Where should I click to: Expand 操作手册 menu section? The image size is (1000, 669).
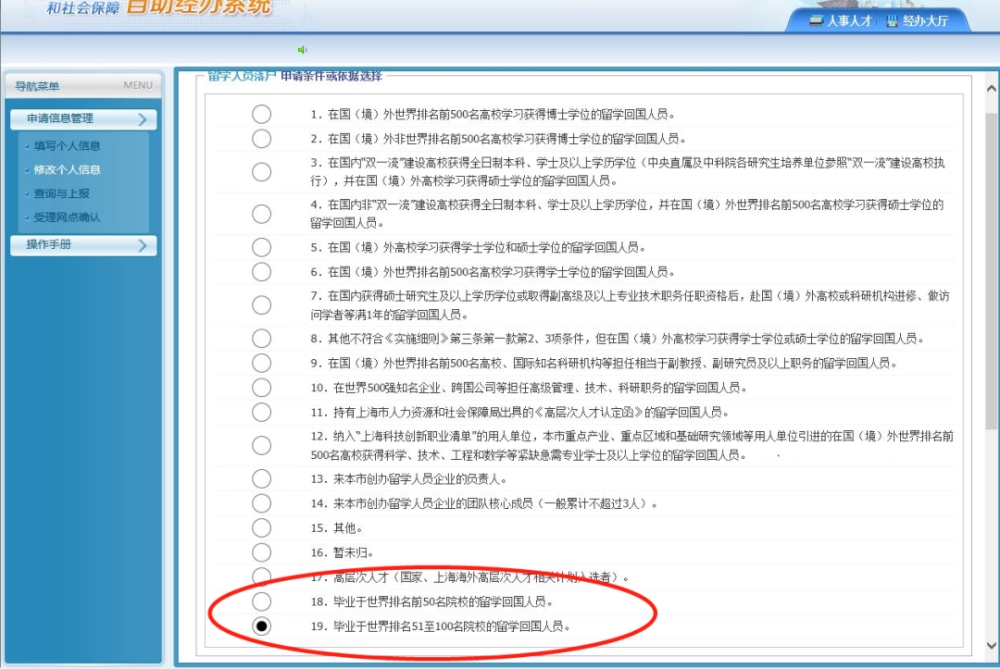pos(84,245)
